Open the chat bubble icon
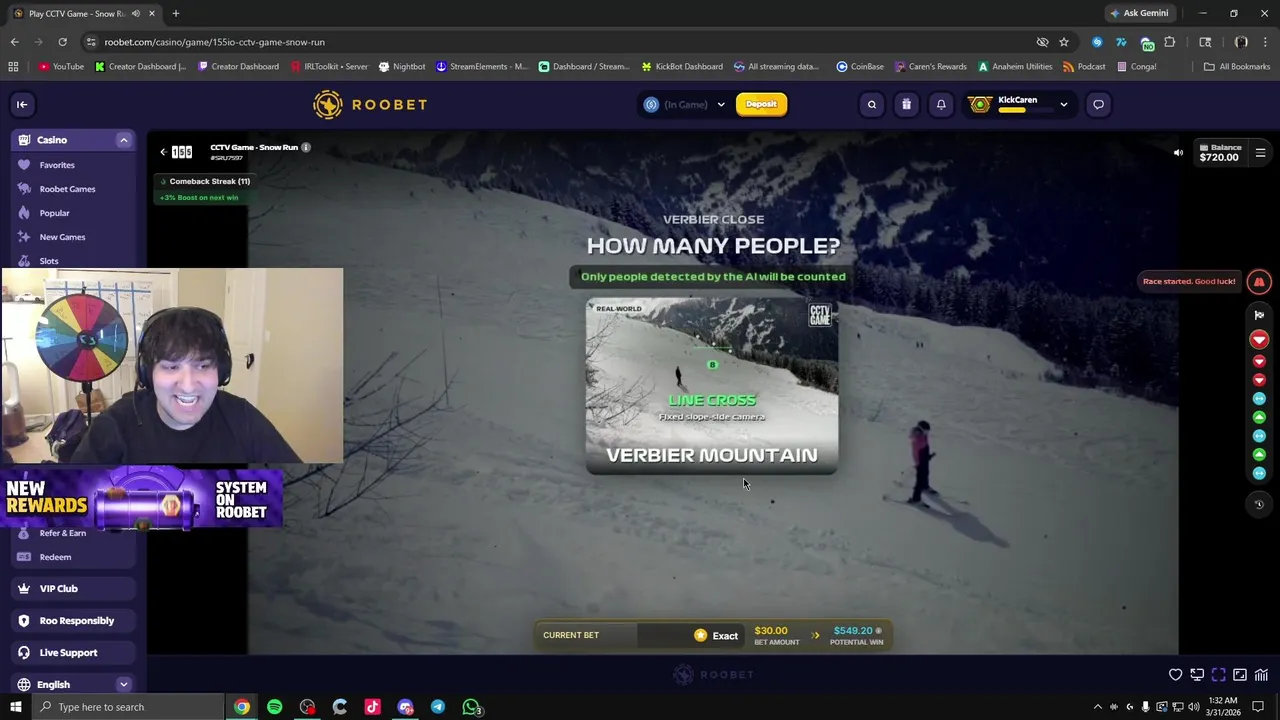The height and width of the screenshot is (720, 1280). 1098,104
